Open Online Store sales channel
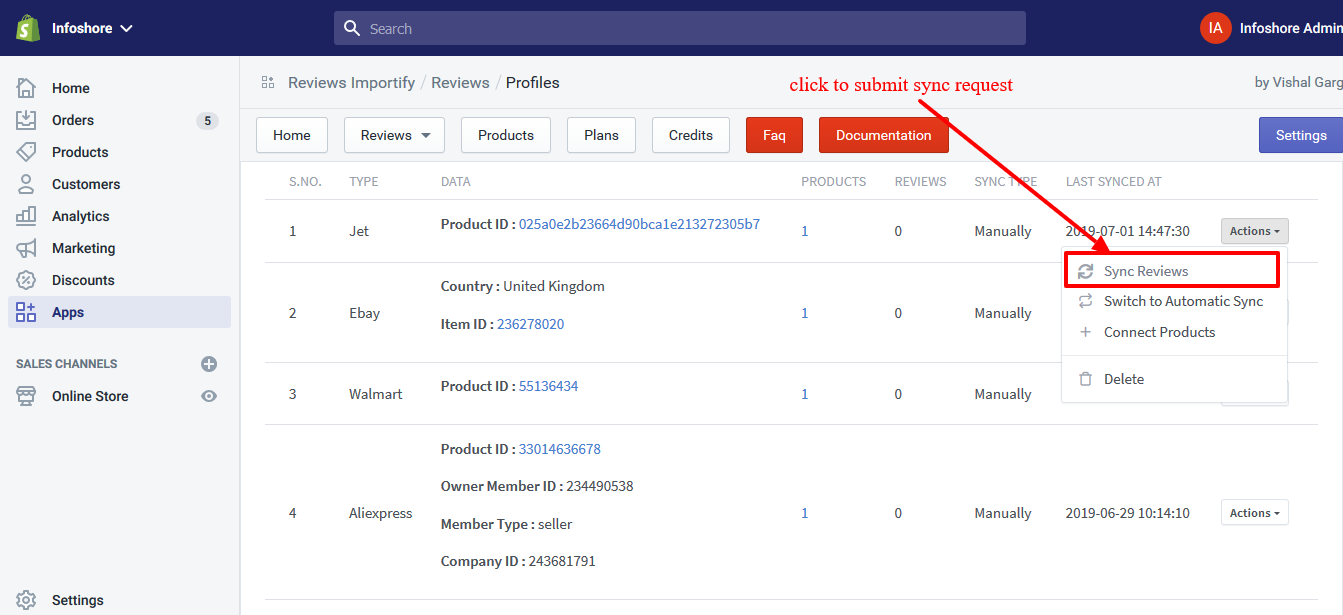Screen dimensions: 1343x615 90,396
